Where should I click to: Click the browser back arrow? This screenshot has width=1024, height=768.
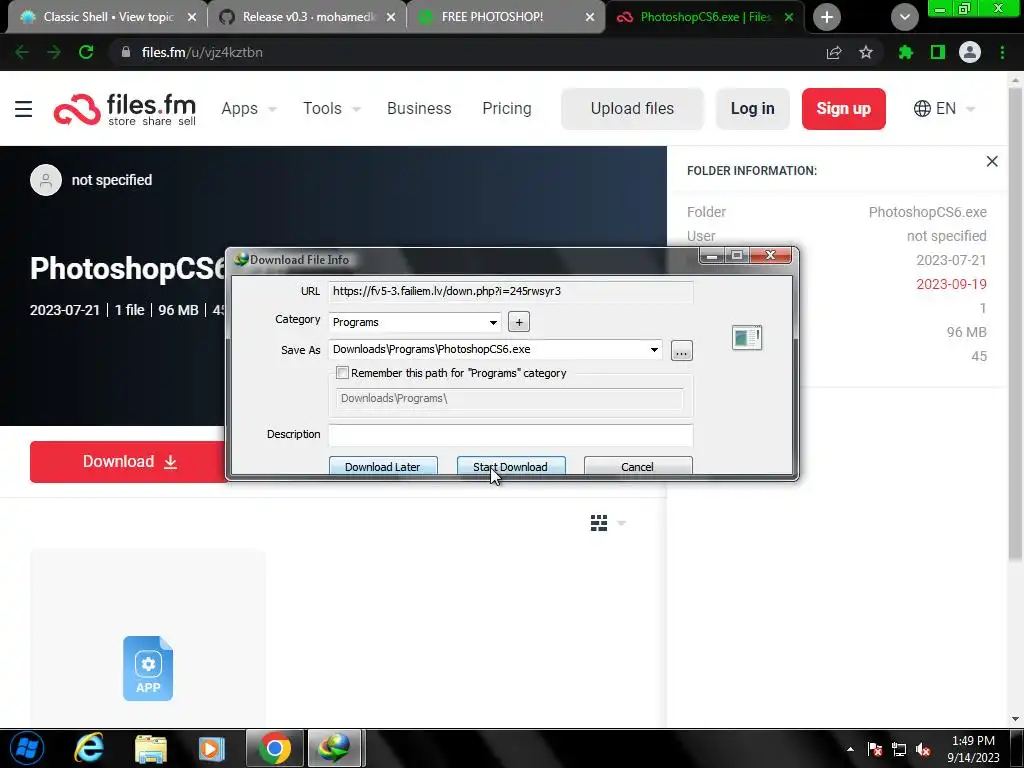pos(22,52)
